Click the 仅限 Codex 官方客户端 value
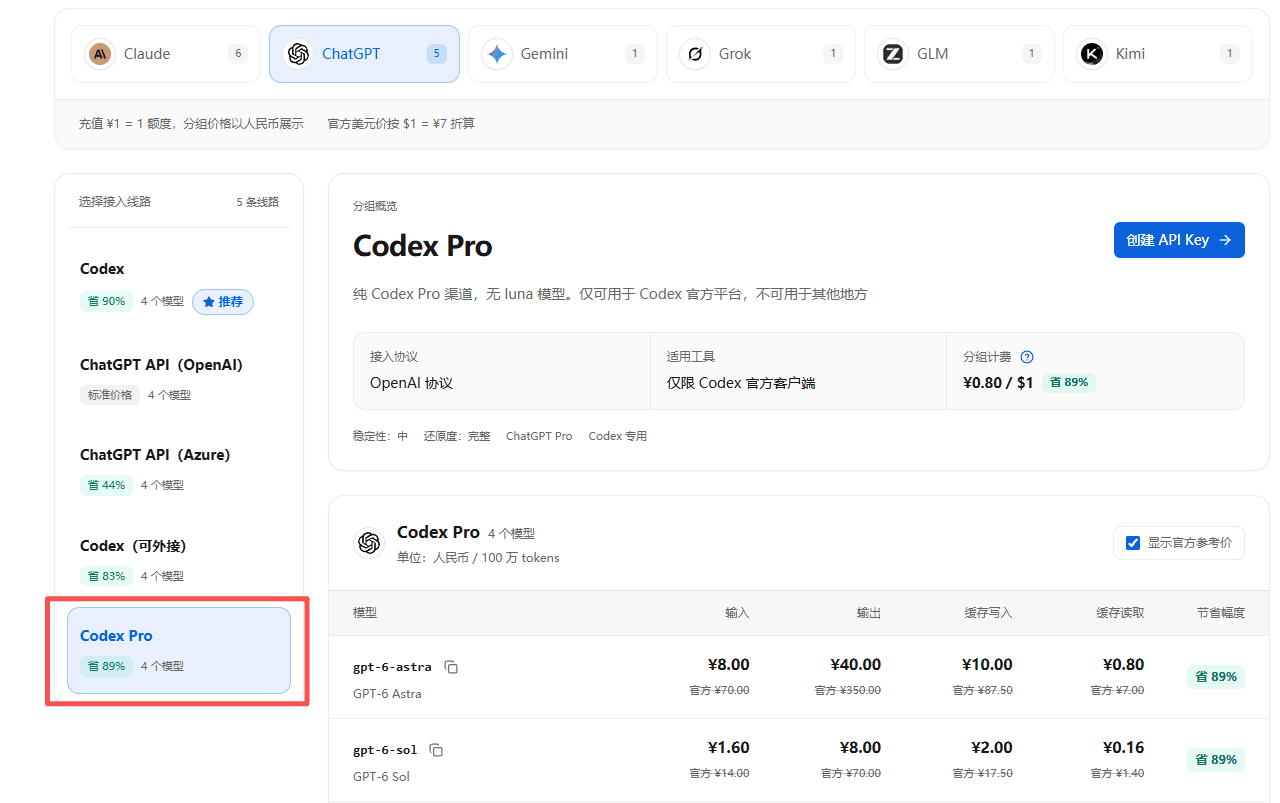 [741, 383]
